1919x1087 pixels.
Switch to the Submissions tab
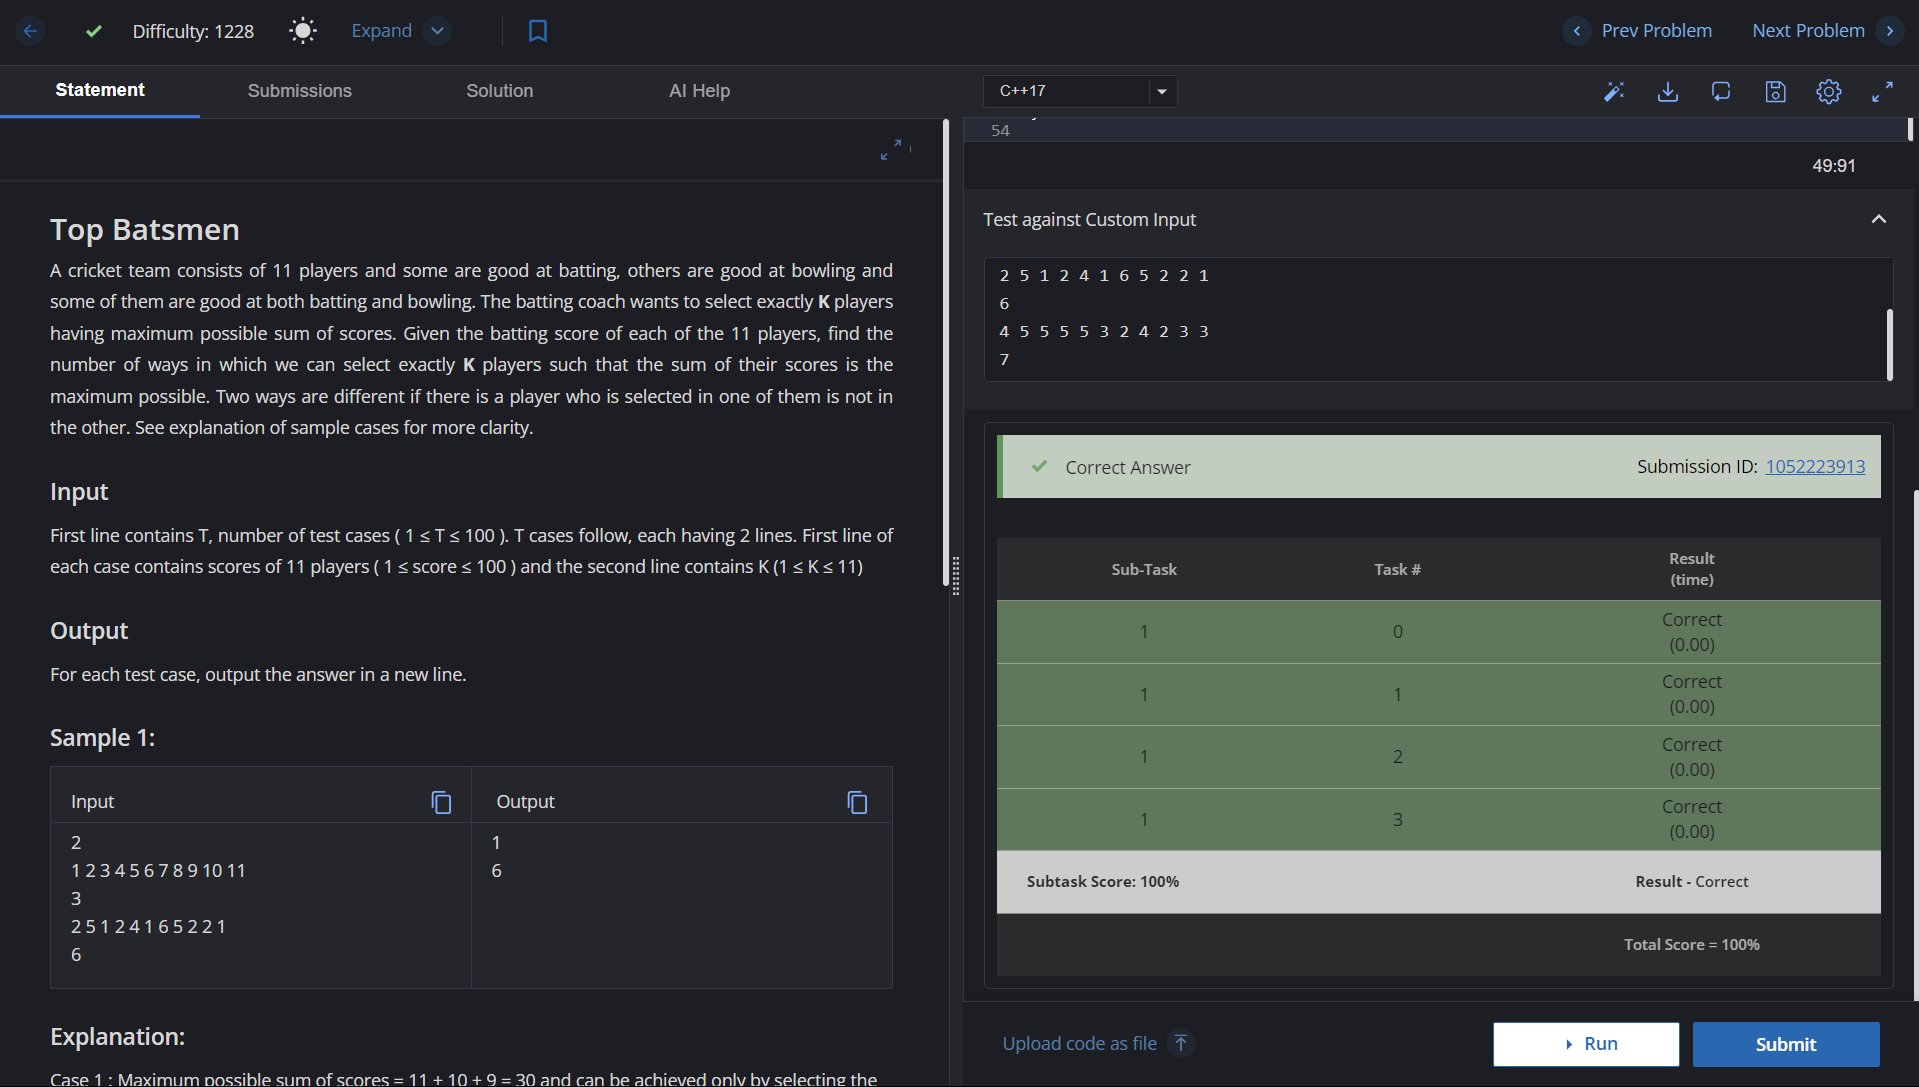coord(299,91)
